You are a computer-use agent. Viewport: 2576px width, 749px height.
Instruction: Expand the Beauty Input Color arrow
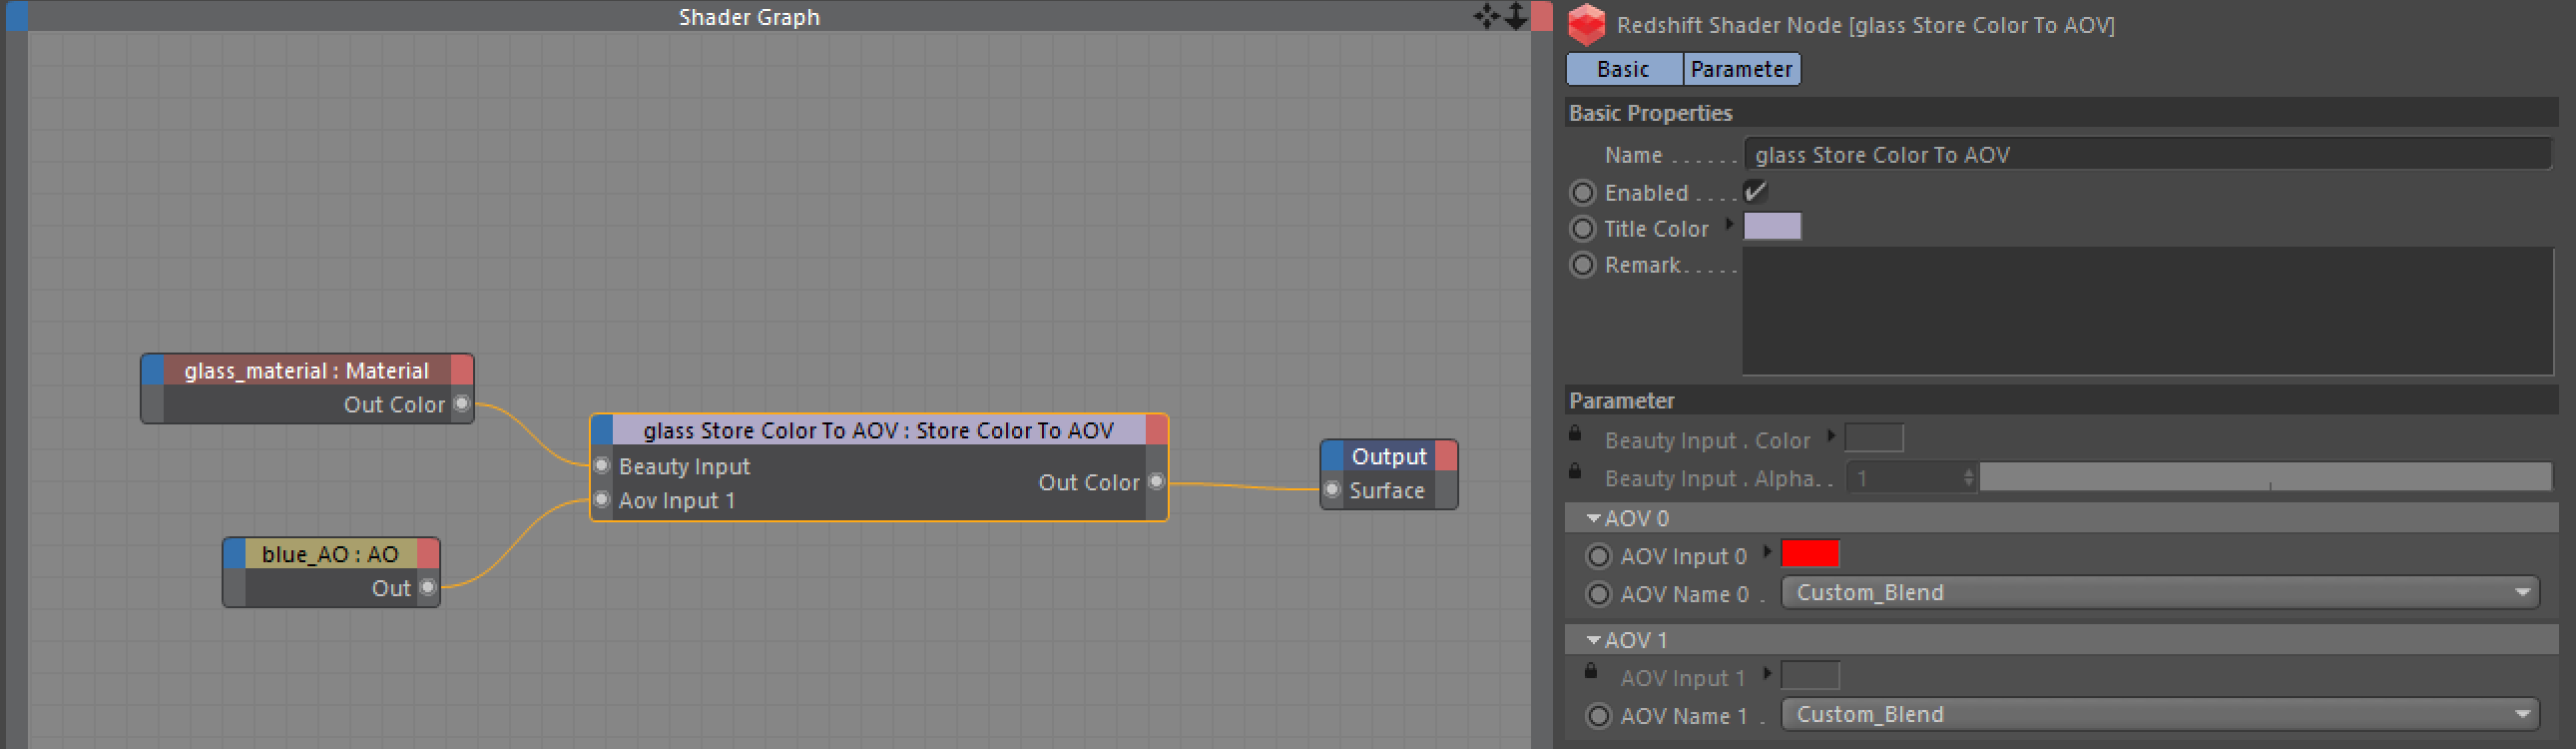1830,435
